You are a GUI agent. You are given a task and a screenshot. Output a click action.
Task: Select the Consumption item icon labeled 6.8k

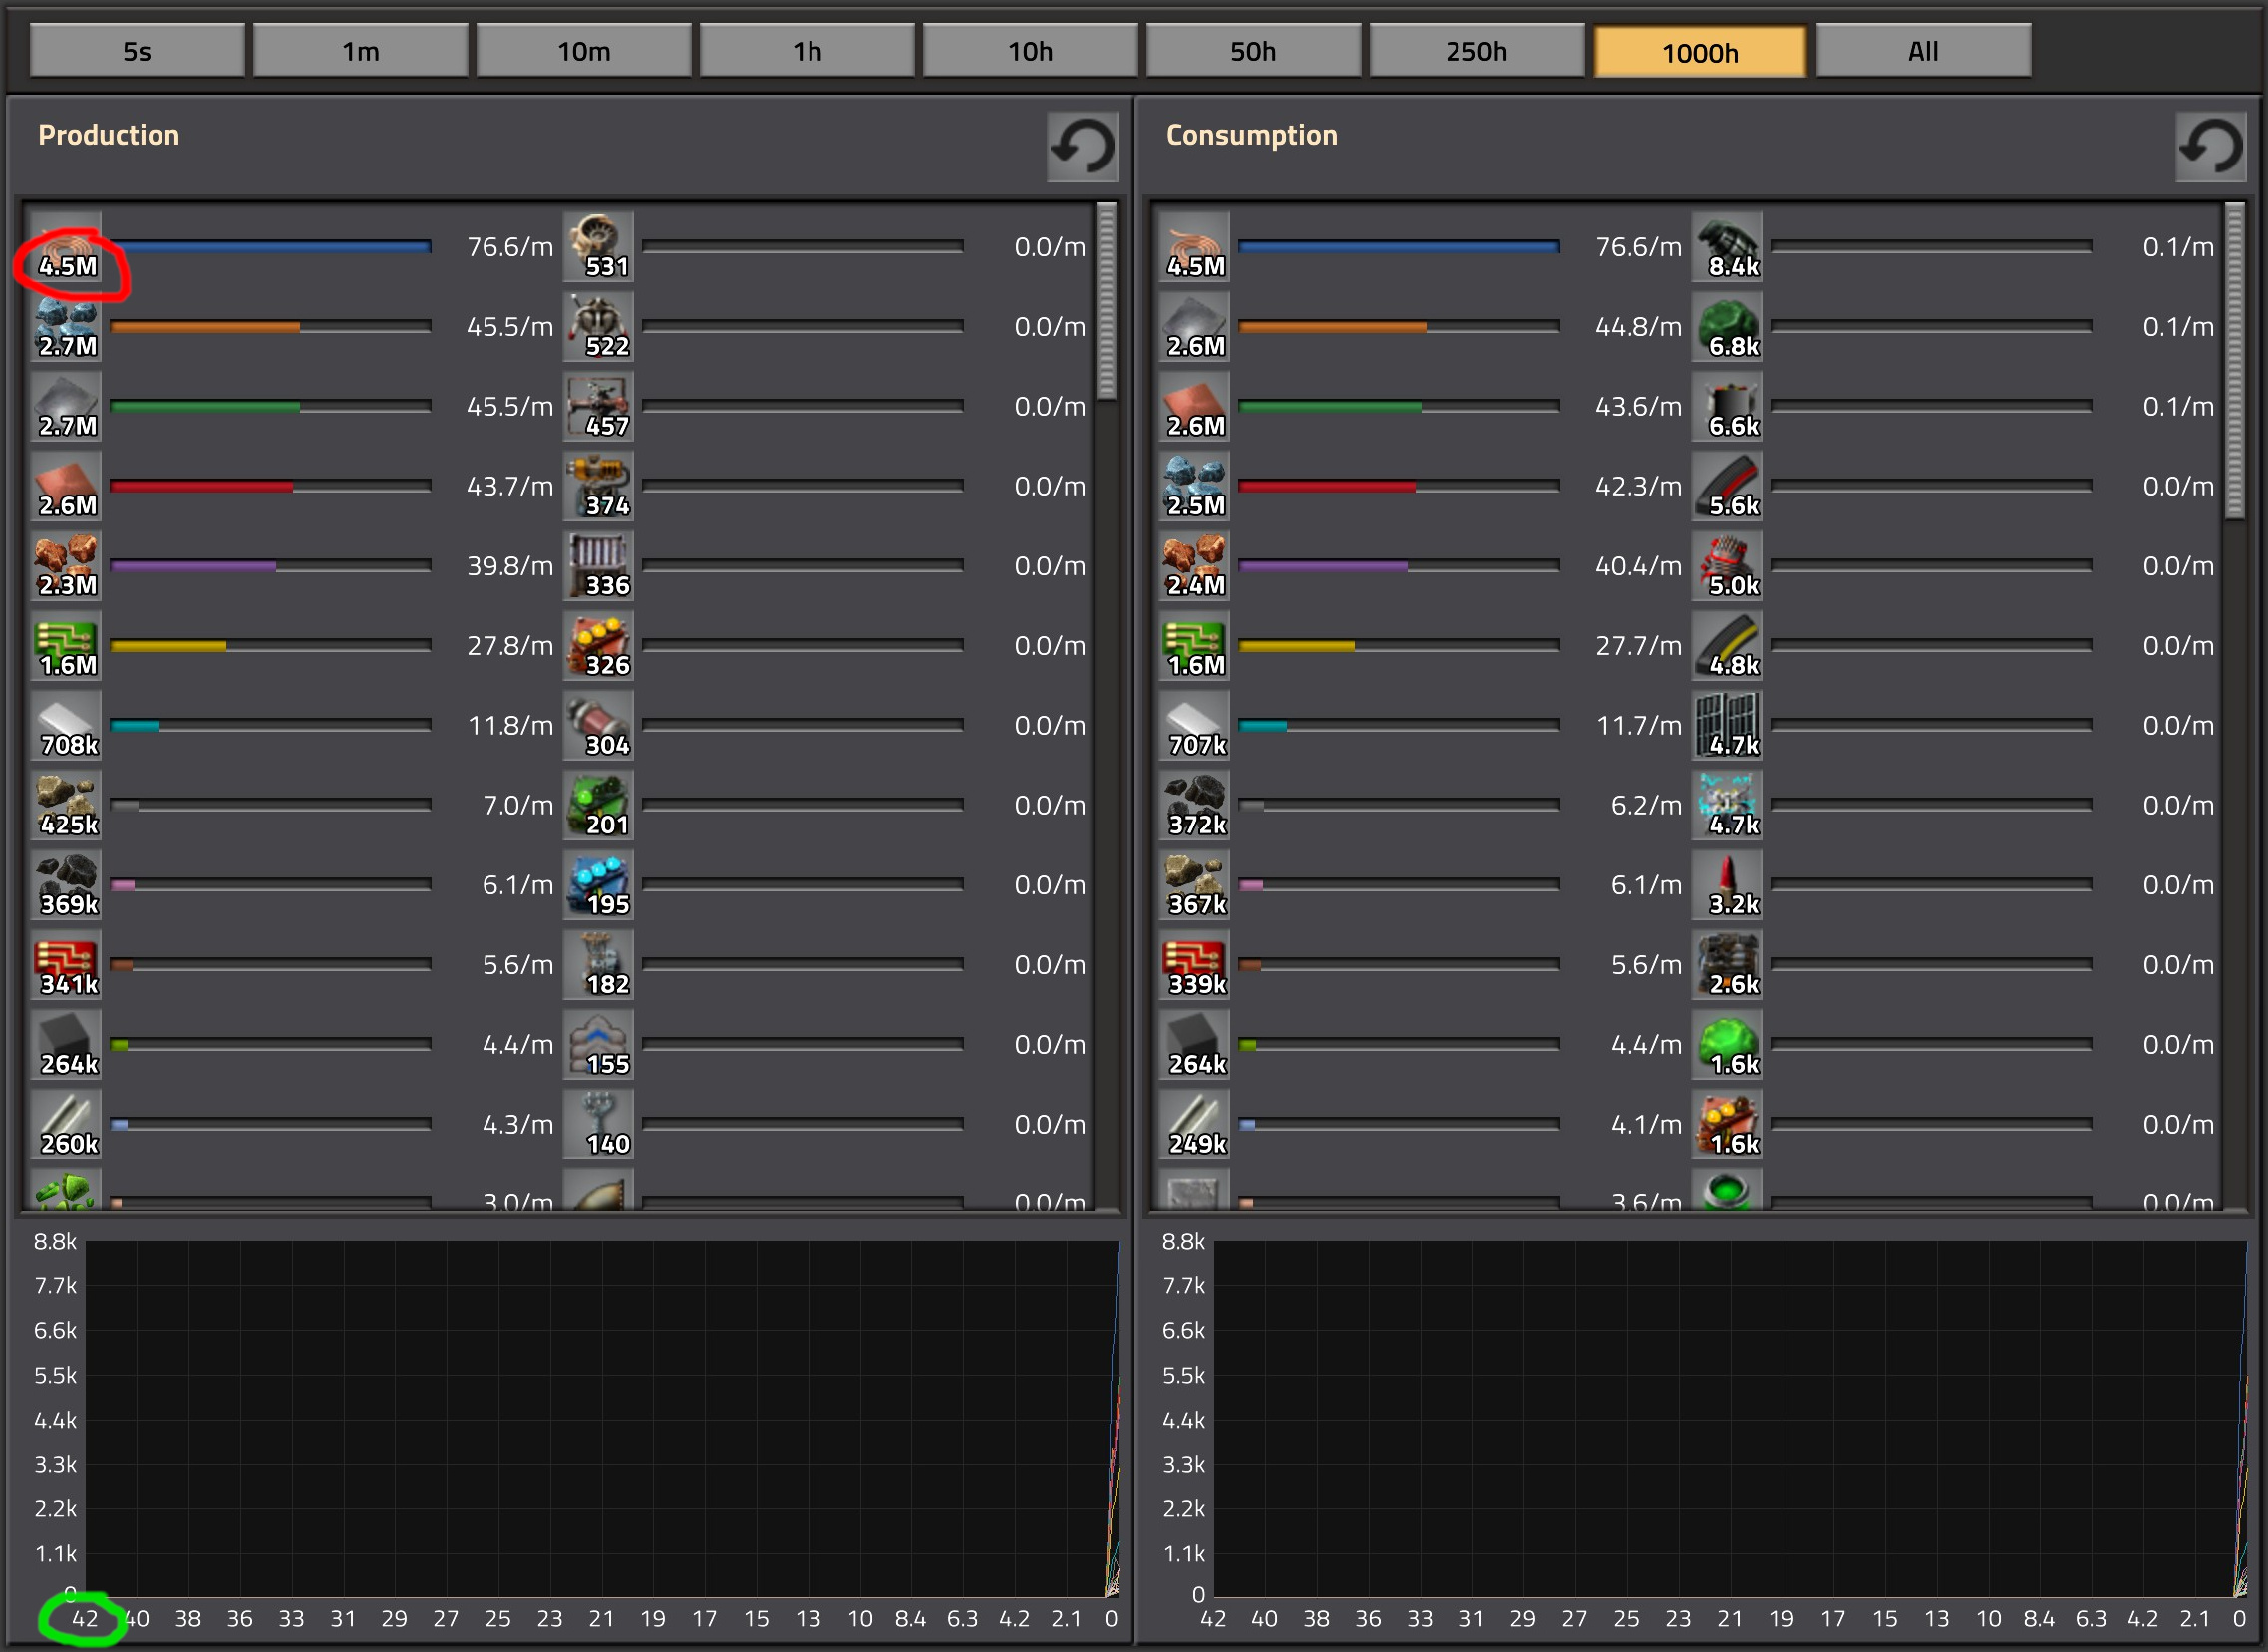tap(1727, 326)
